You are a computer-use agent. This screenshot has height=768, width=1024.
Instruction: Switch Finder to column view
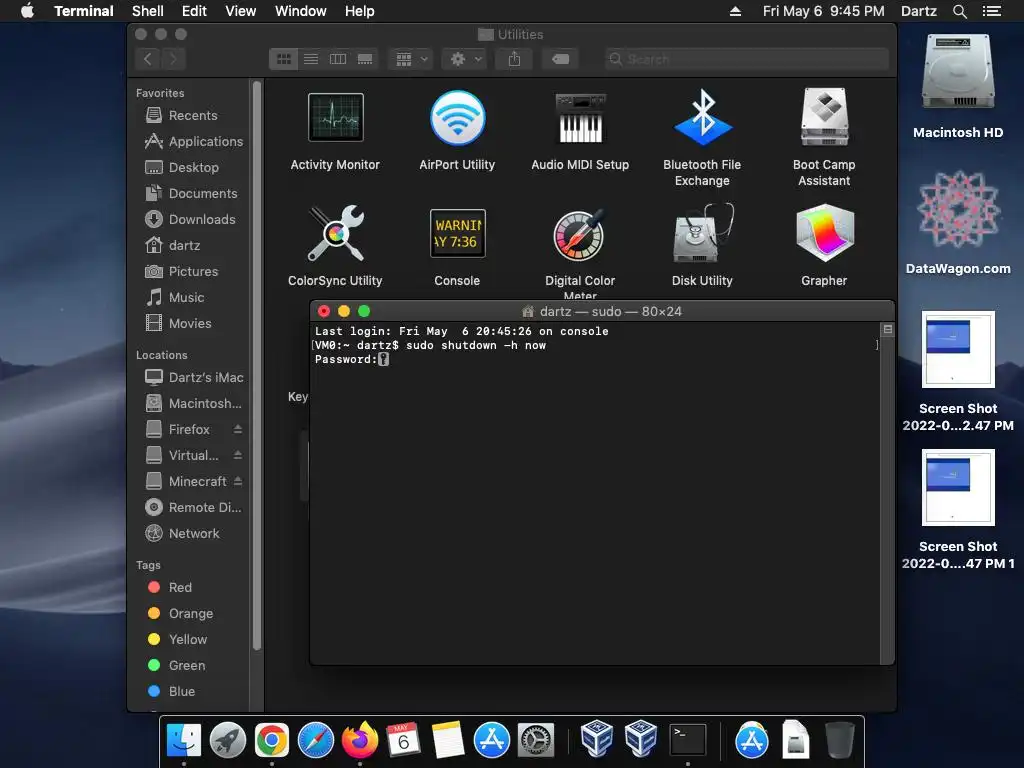pos(338,59)
